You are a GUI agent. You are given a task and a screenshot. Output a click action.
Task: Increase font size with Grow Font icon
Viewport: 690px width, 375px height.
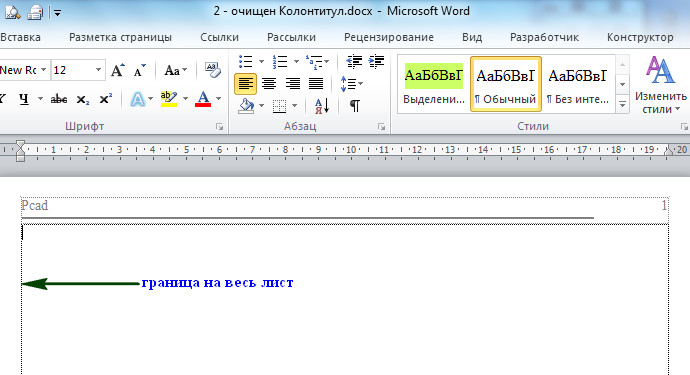[x=117, y=70]
